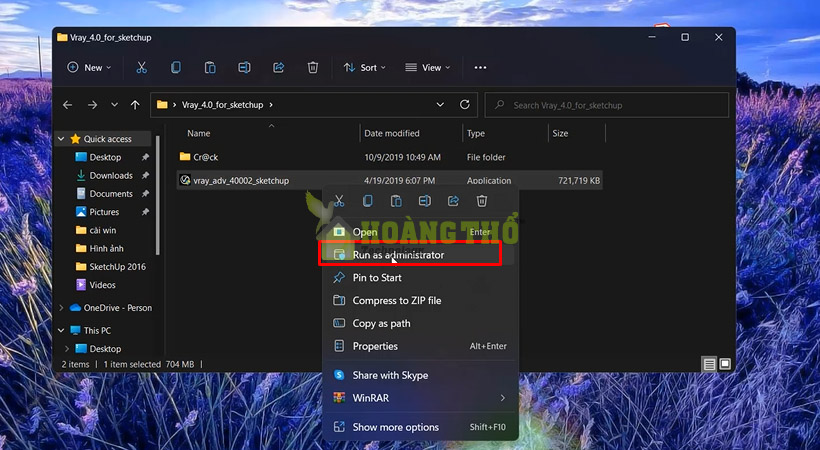Open Desktop in Quick access
The width and height of the screenshot is (820, 450).
[x=105, y=157]
